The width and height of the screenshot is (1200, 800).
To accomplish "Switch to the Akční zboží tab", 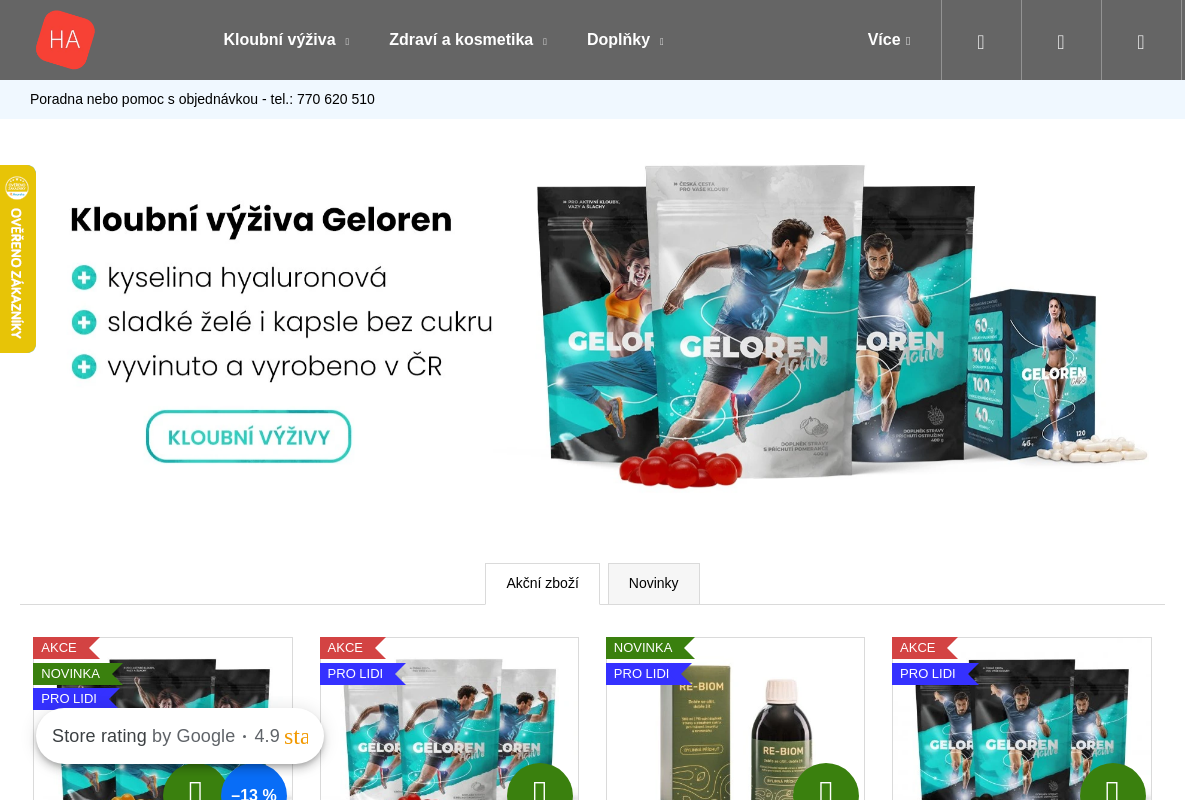I will click(542, 583).
